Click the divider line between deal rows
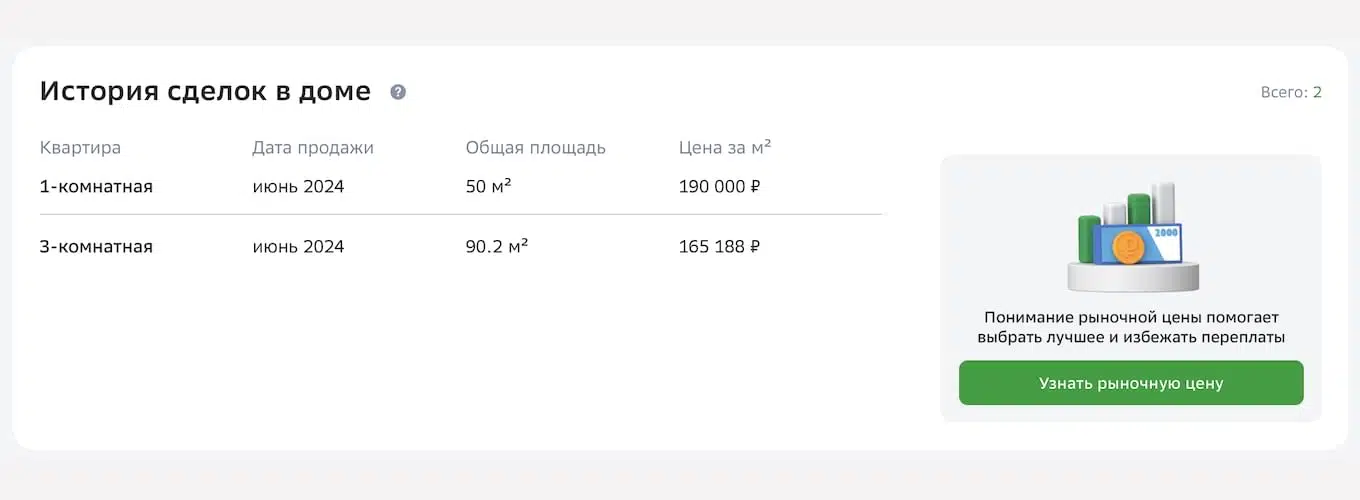Image resolution: width=1360 pixels, height=500 pixels. [461, 214]
